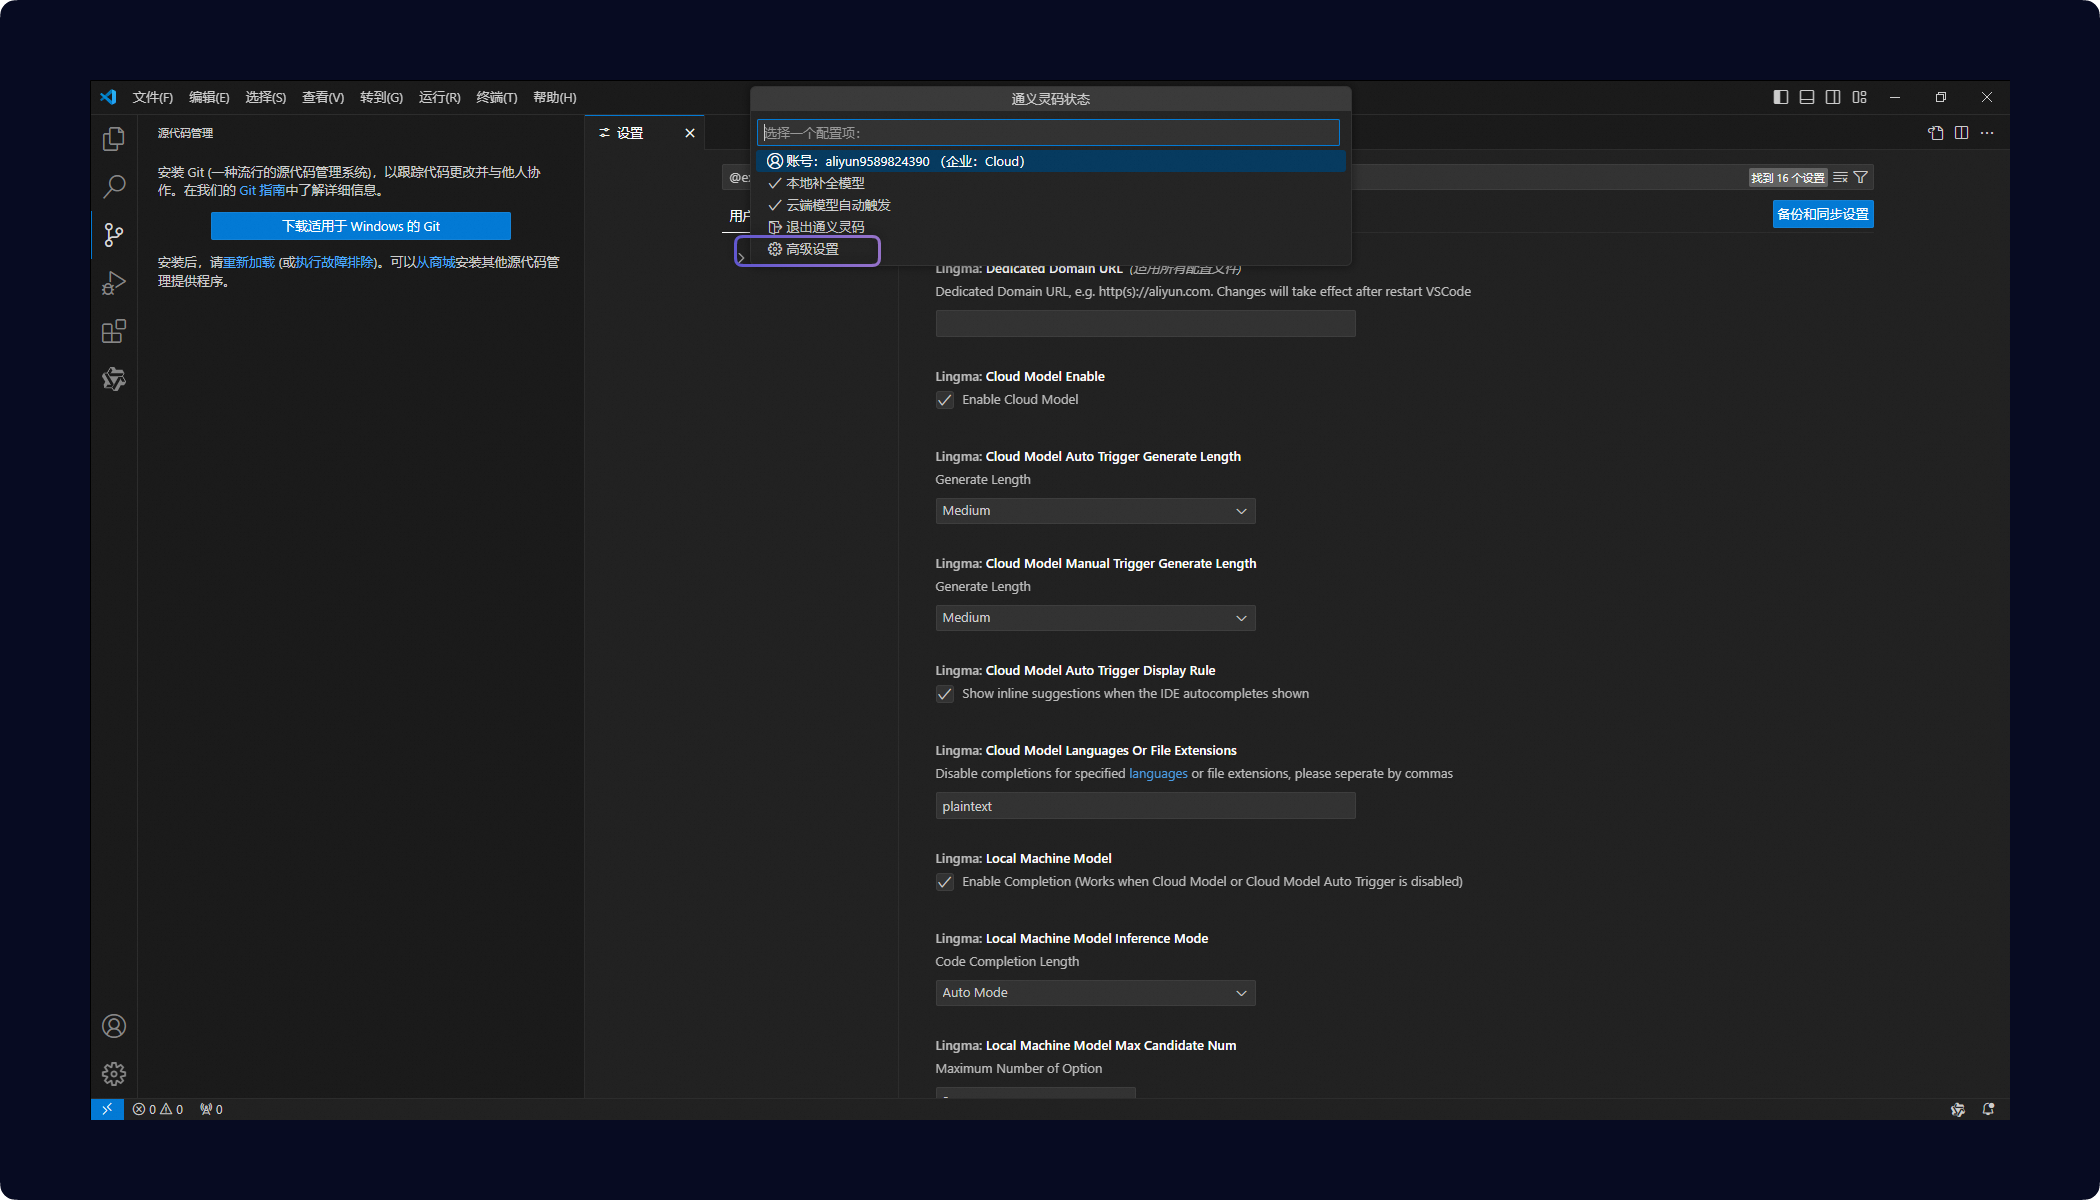Toggle Local Machine Model Enable Completion checkbox
The image size is (2100, 1200).
point(945,882)
